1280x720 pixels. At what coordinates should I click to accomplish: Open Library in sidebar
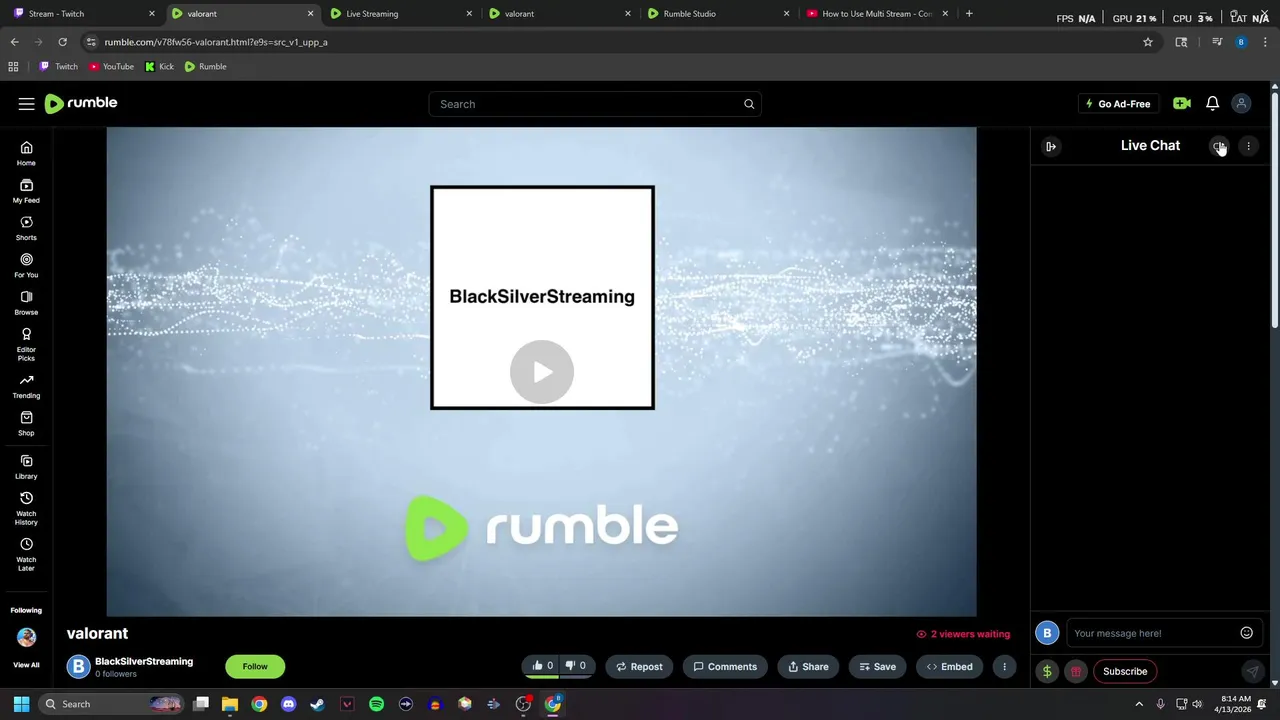26,466
